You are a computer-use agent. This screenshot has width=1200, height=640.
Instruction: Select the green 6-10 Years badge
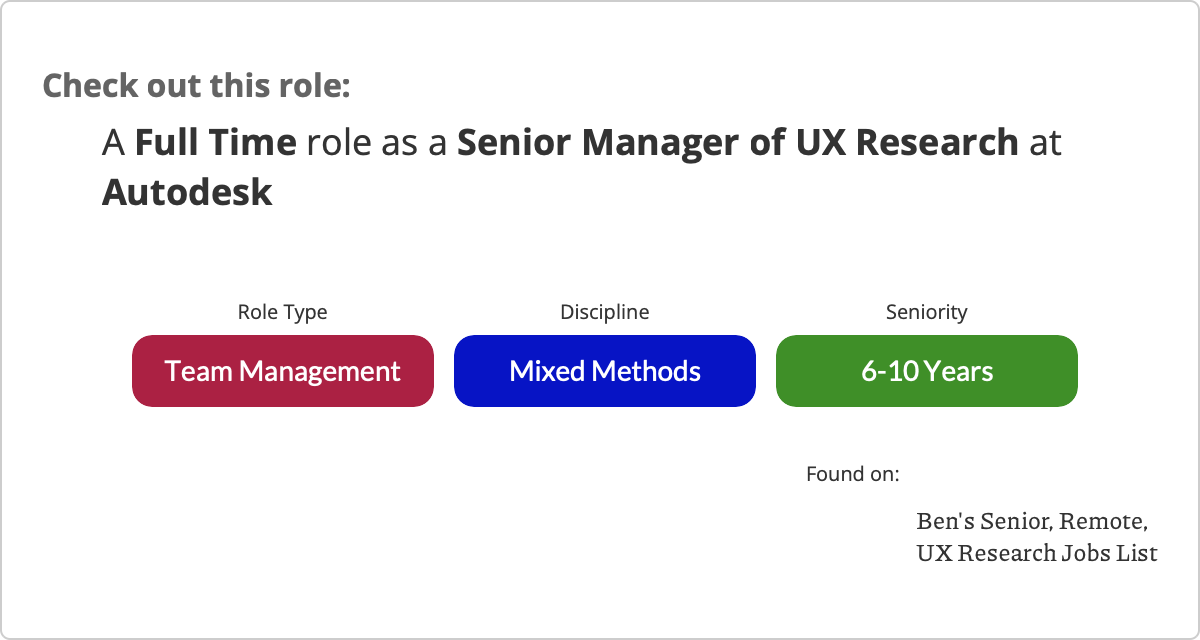pyautogui.click(x=926, y=371)
